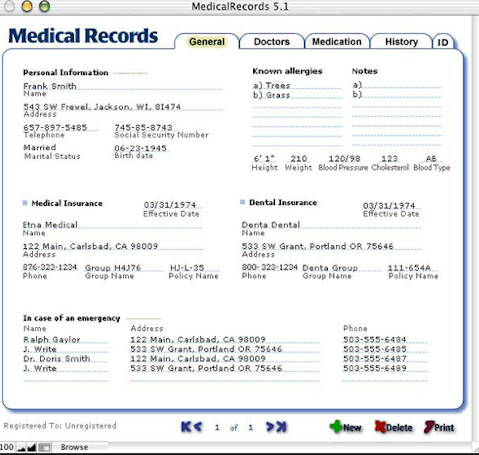Click emergency phone 503-555-6485
479x455 pixels.
pyautogui.click(x=385, y=349)
